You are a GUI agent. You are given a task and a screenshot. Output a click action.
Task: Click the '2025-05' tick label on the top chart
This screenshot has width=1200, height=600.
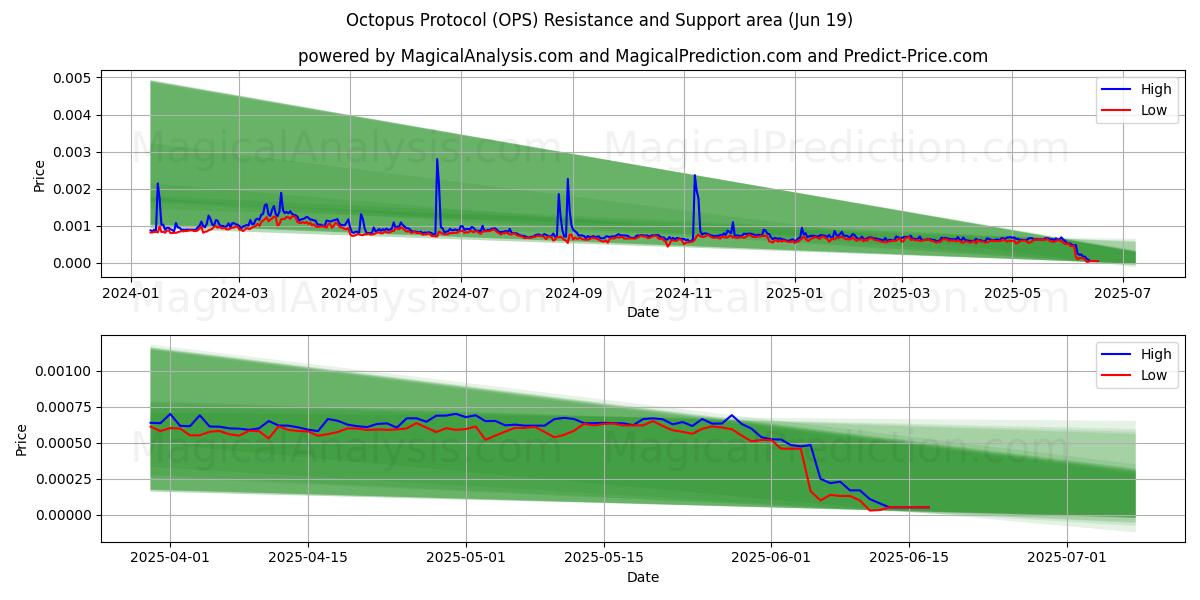(x=1013, y=294)
